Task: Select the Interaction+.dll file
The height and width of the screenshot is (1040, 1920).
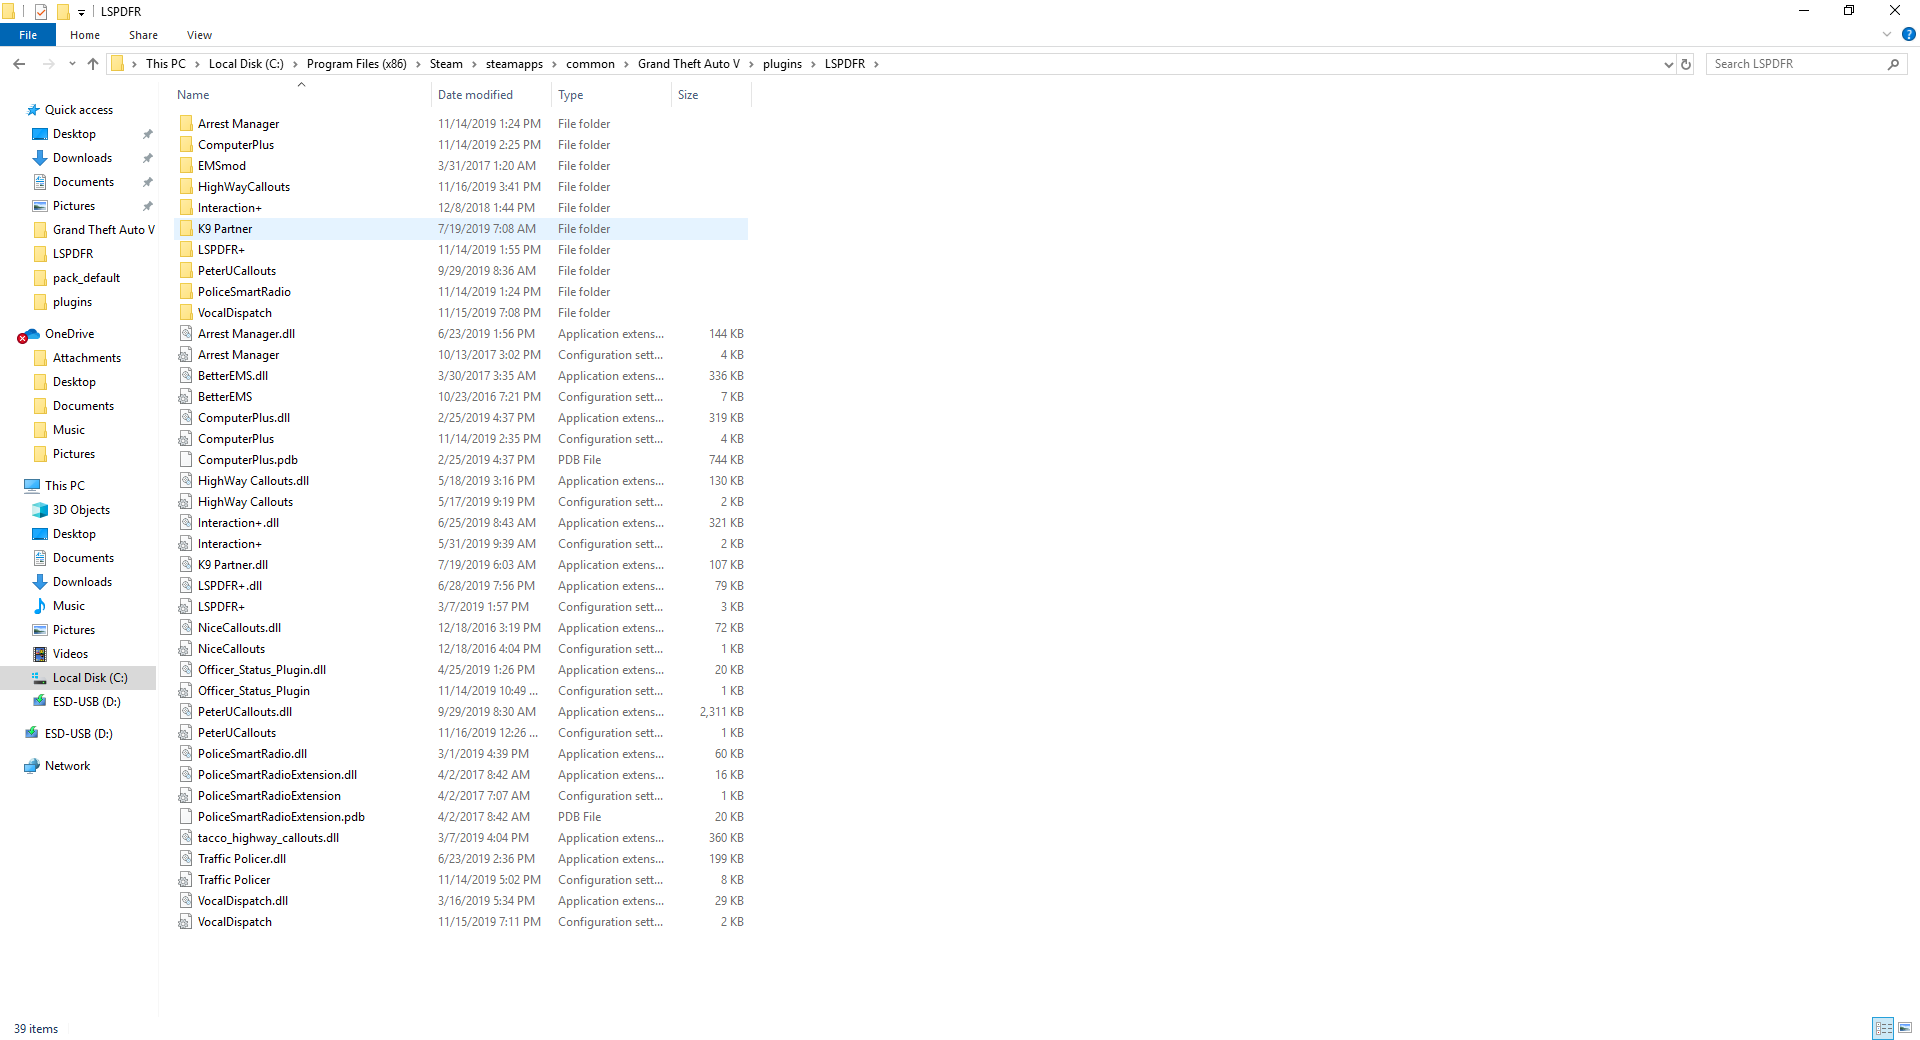Action: 238,523
